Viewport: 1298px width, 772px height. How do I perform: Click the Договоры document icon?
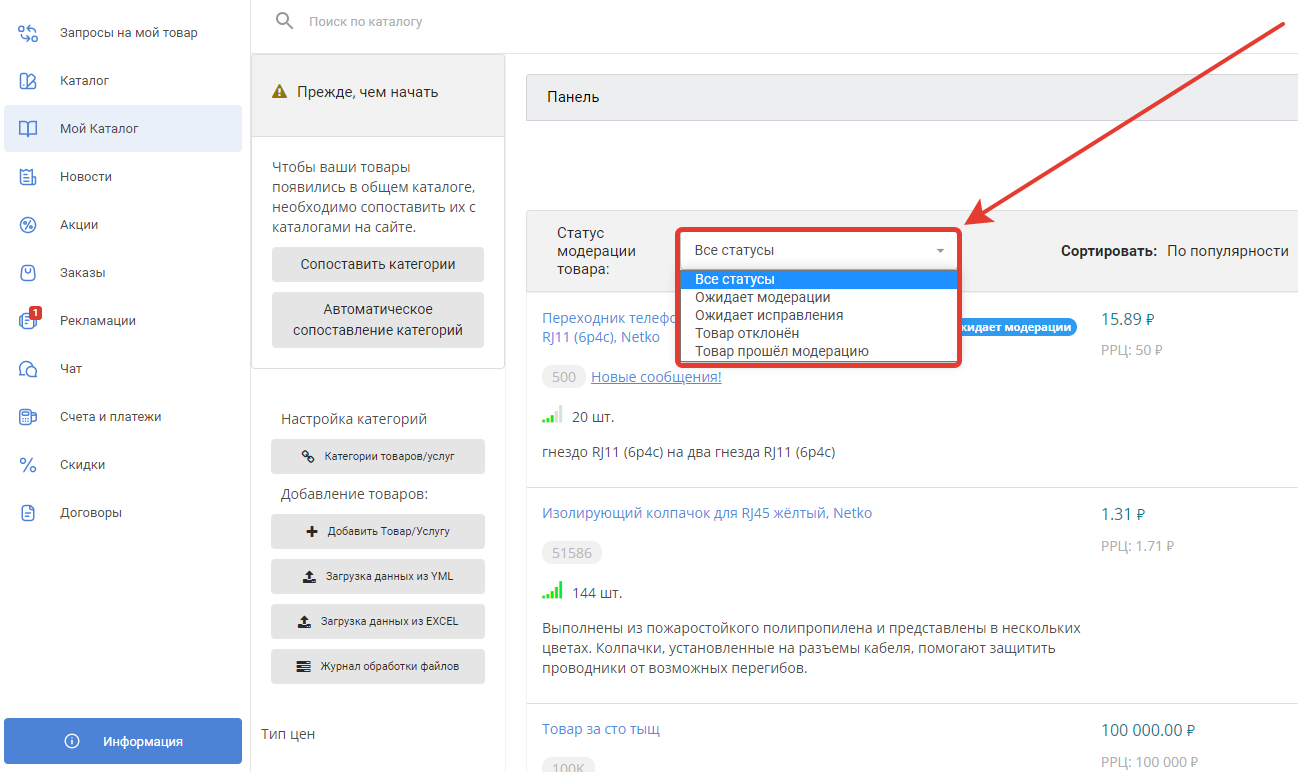[x=28, y=513]
